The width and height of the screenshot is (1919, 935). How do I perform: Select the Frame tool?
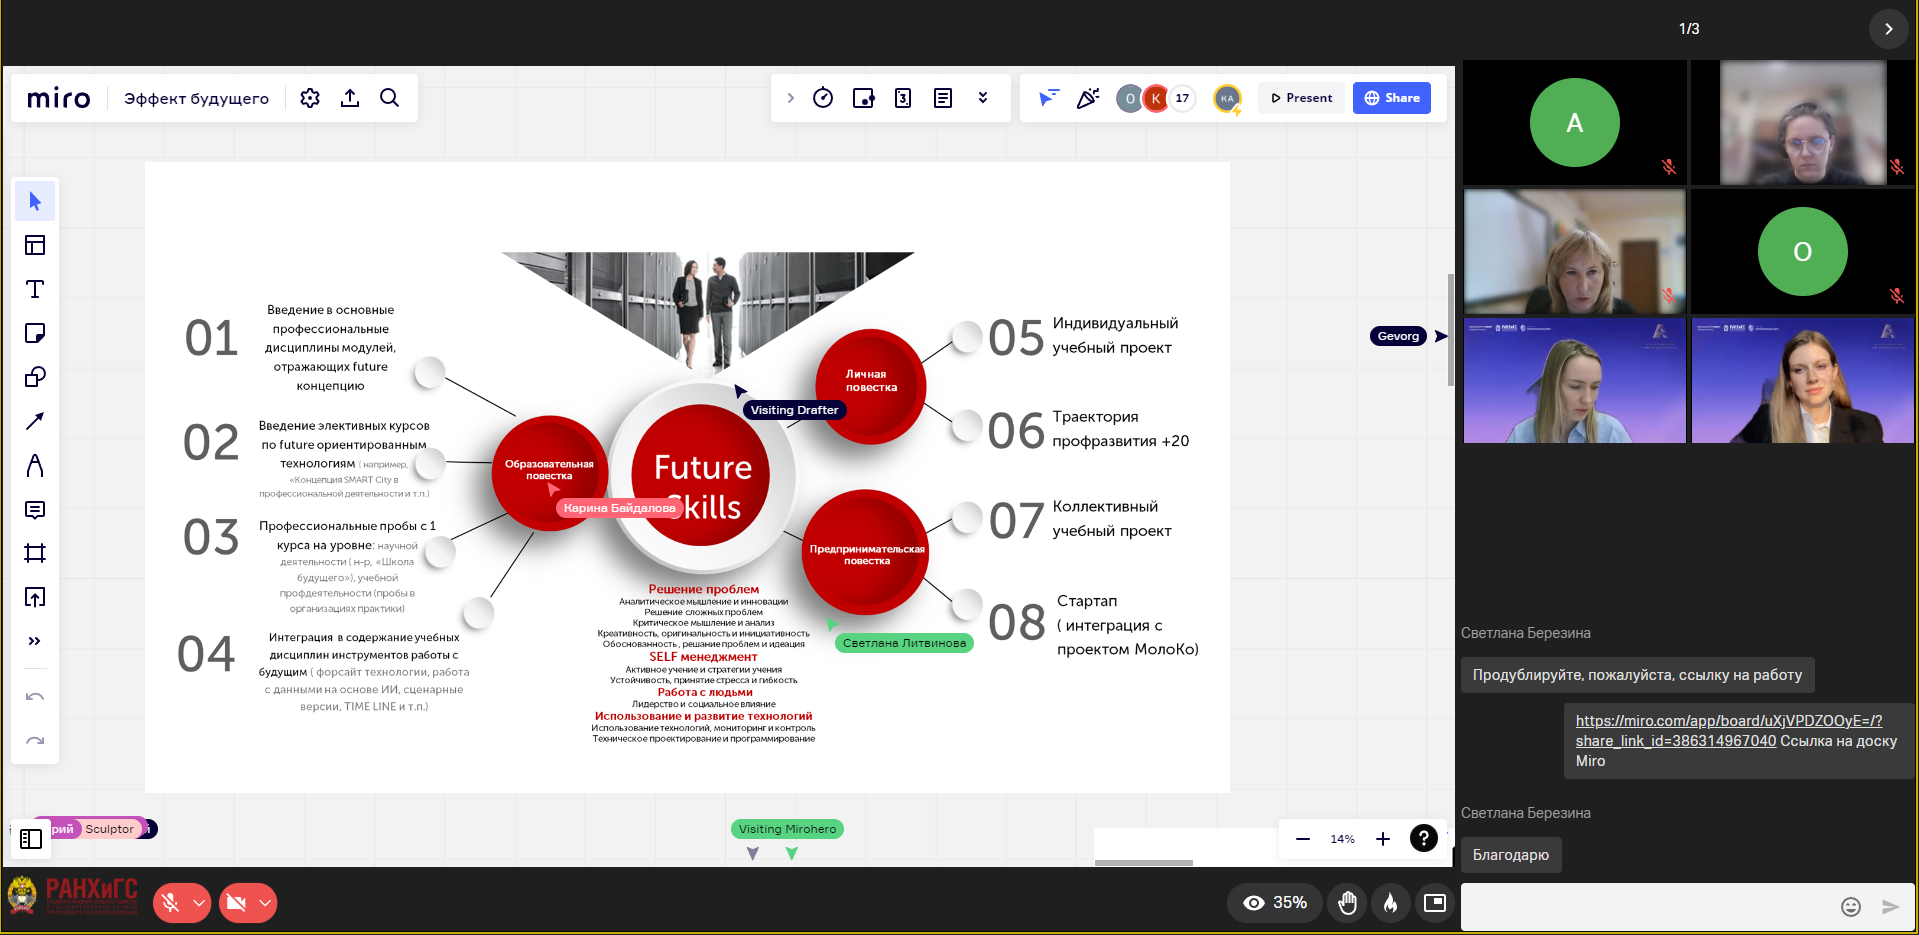click(x=35, y=553)
